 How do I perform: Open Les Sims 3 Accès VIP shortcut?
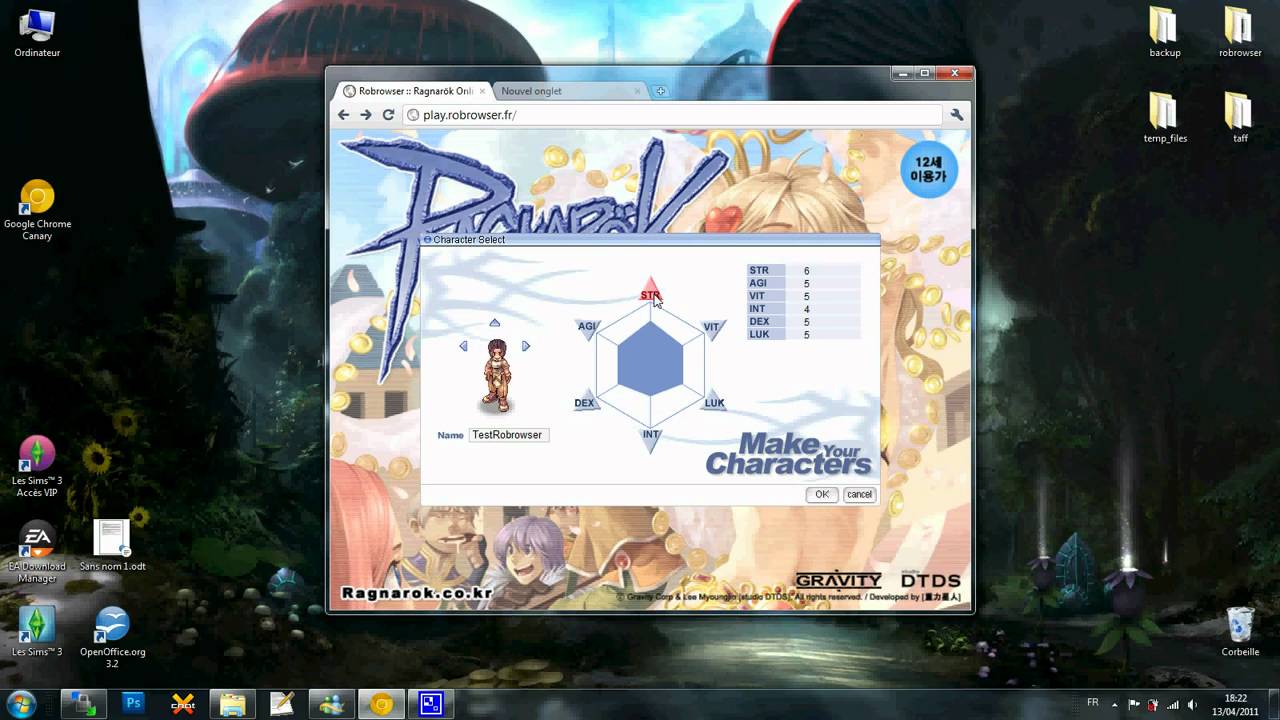37,467
